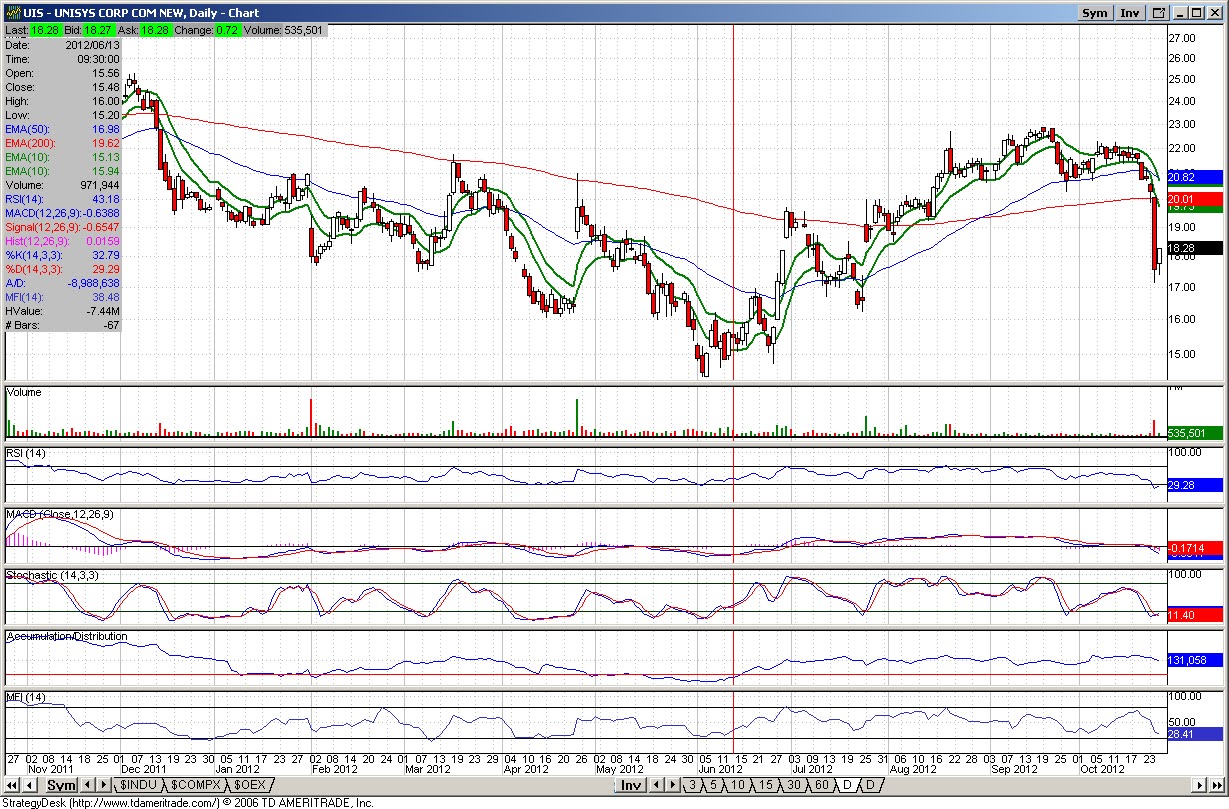The width and height of the screenshot is (1229, 809).
Task: Select the 30-minute interval tab
Action: (x=793, y=786)
